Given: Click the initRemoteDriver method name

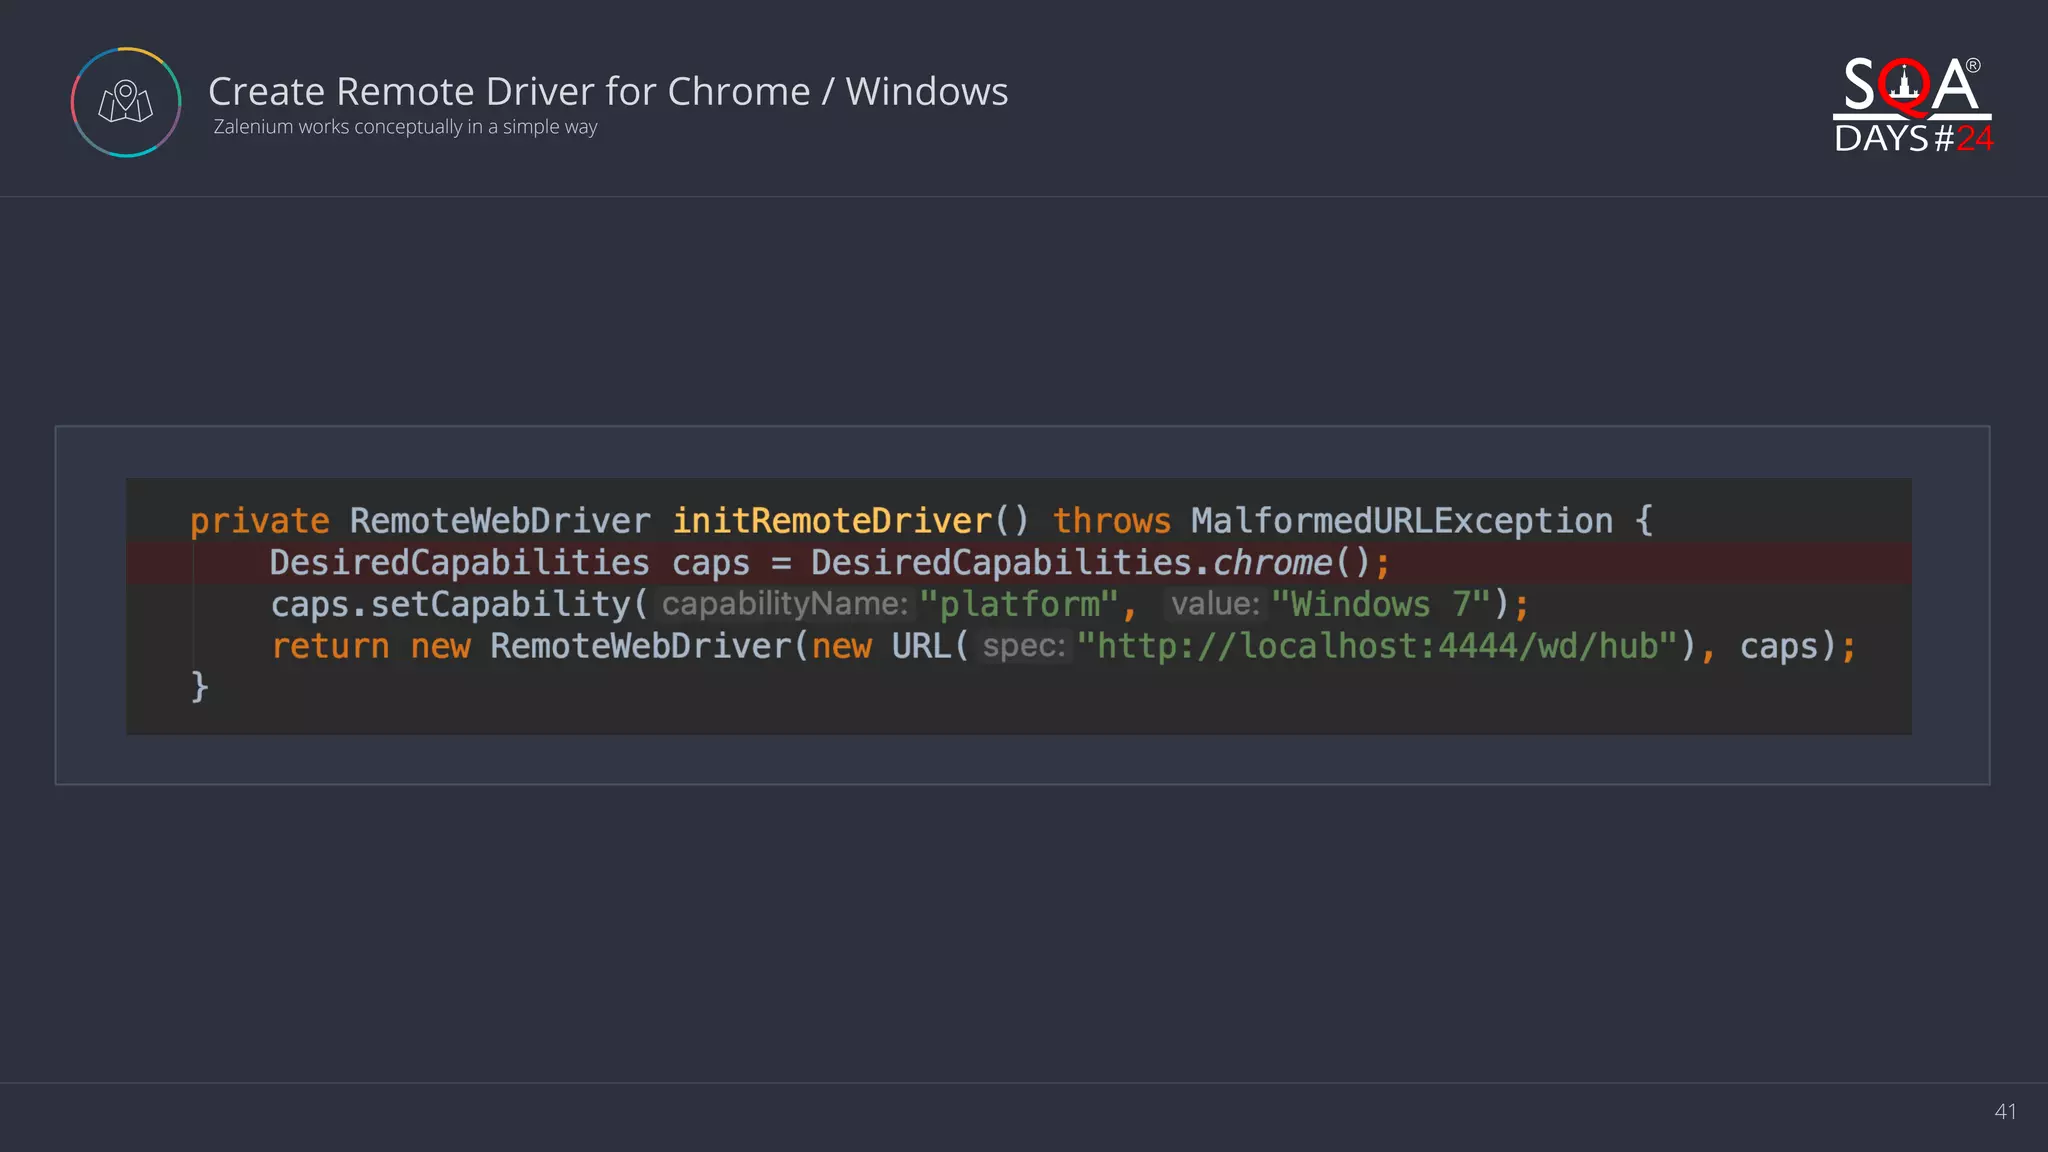Looking at the screenshot, I should point(831,521).
